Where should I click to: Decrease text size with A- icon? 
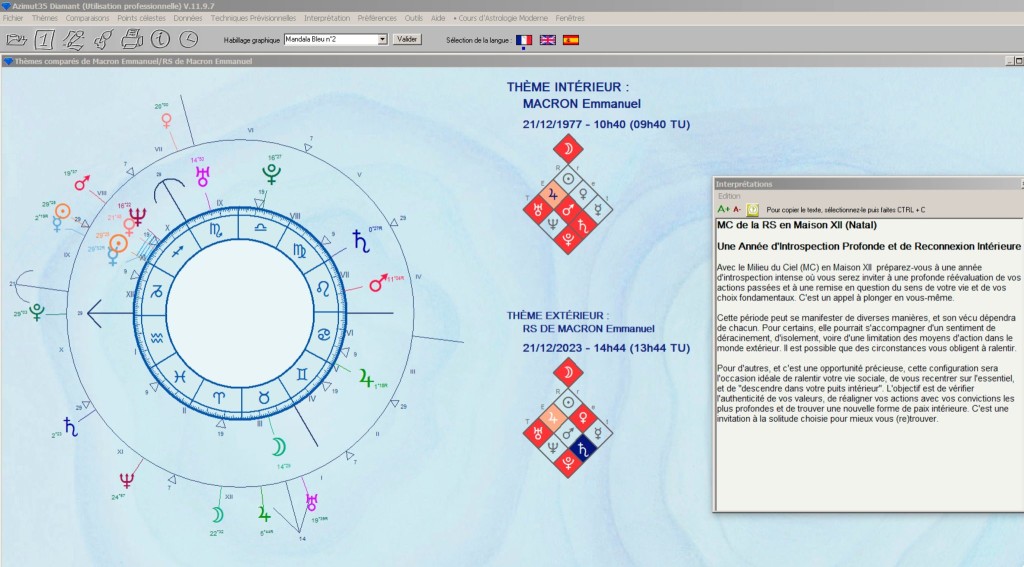click(737, 210)
